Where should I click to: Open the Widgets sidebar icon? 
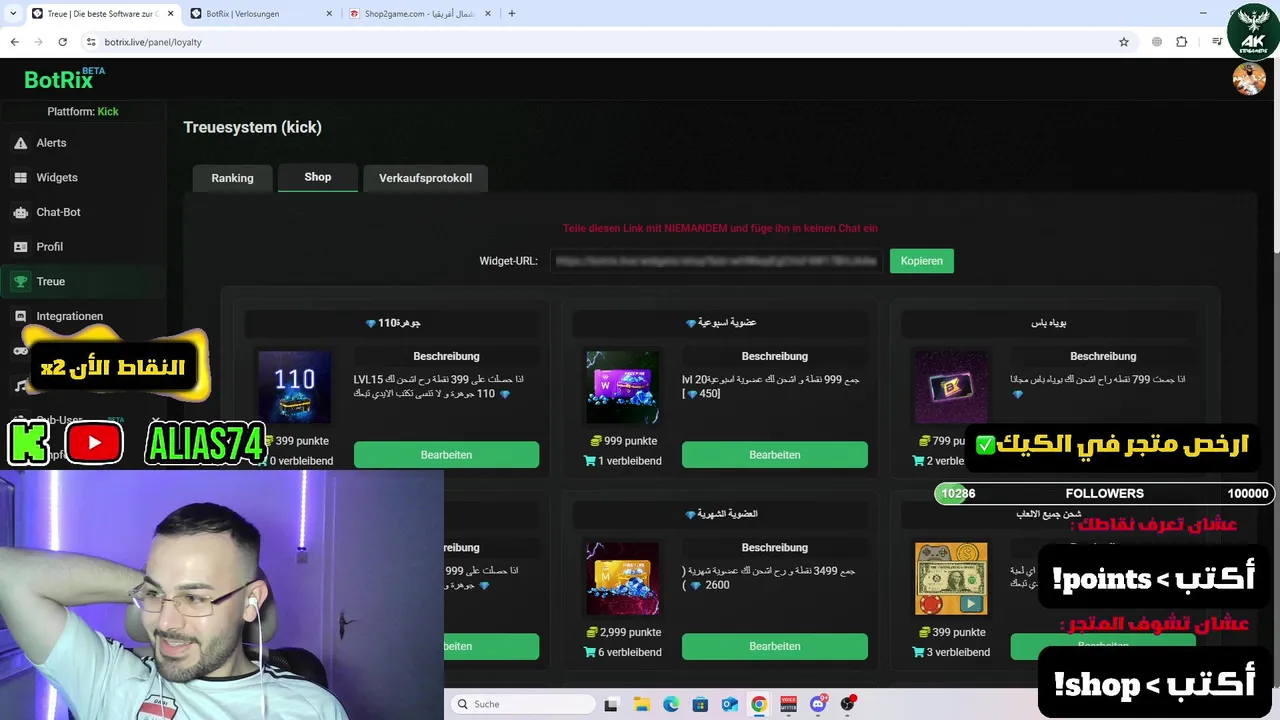20,177
